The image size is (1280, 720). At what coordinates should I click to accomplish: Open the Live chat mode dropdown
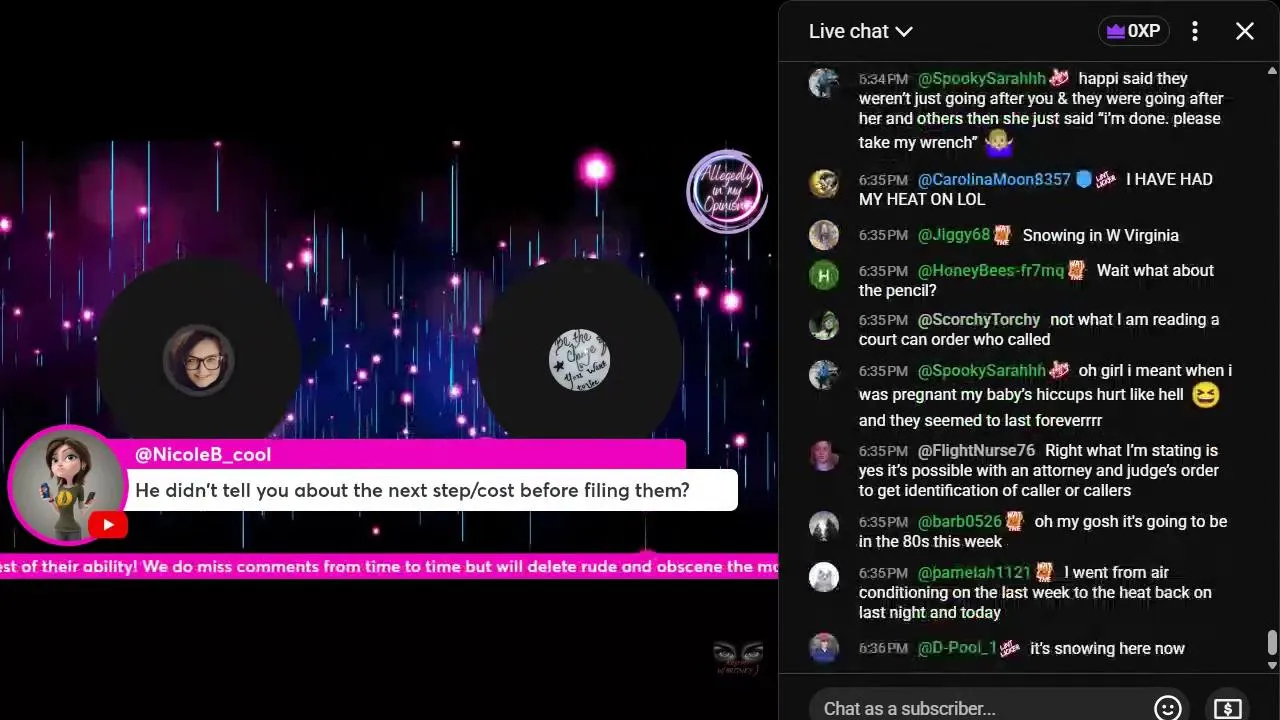click(860, 31)
